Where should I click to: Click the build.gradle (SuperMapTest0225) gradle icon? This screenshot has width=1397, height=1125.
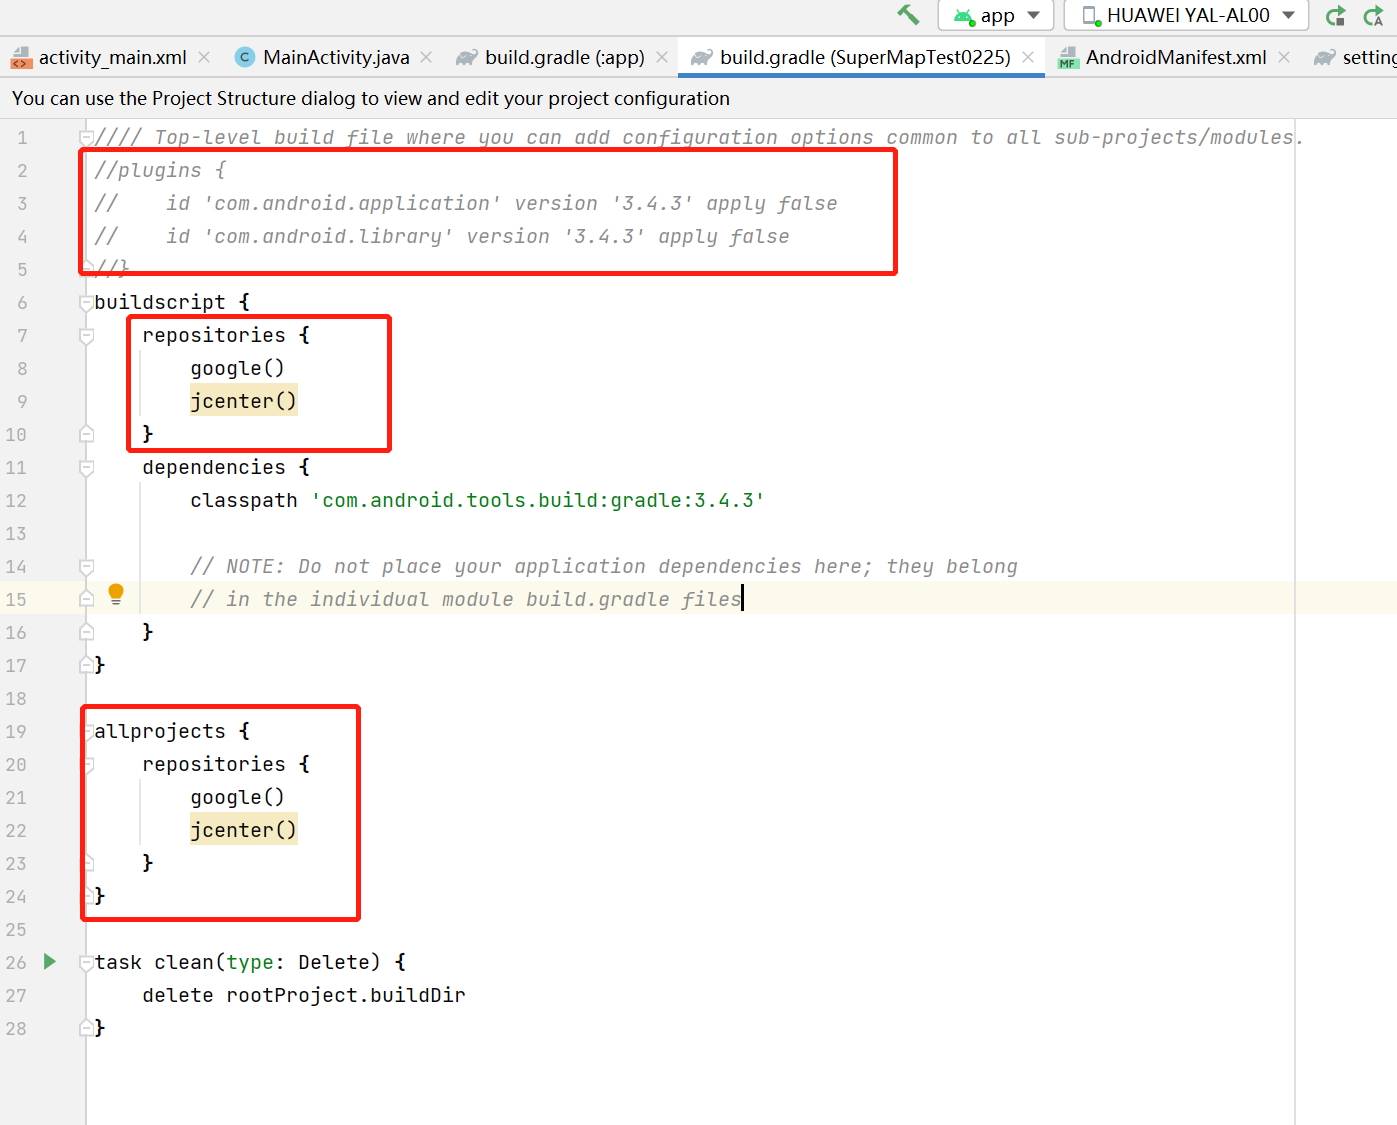point(702,58)
